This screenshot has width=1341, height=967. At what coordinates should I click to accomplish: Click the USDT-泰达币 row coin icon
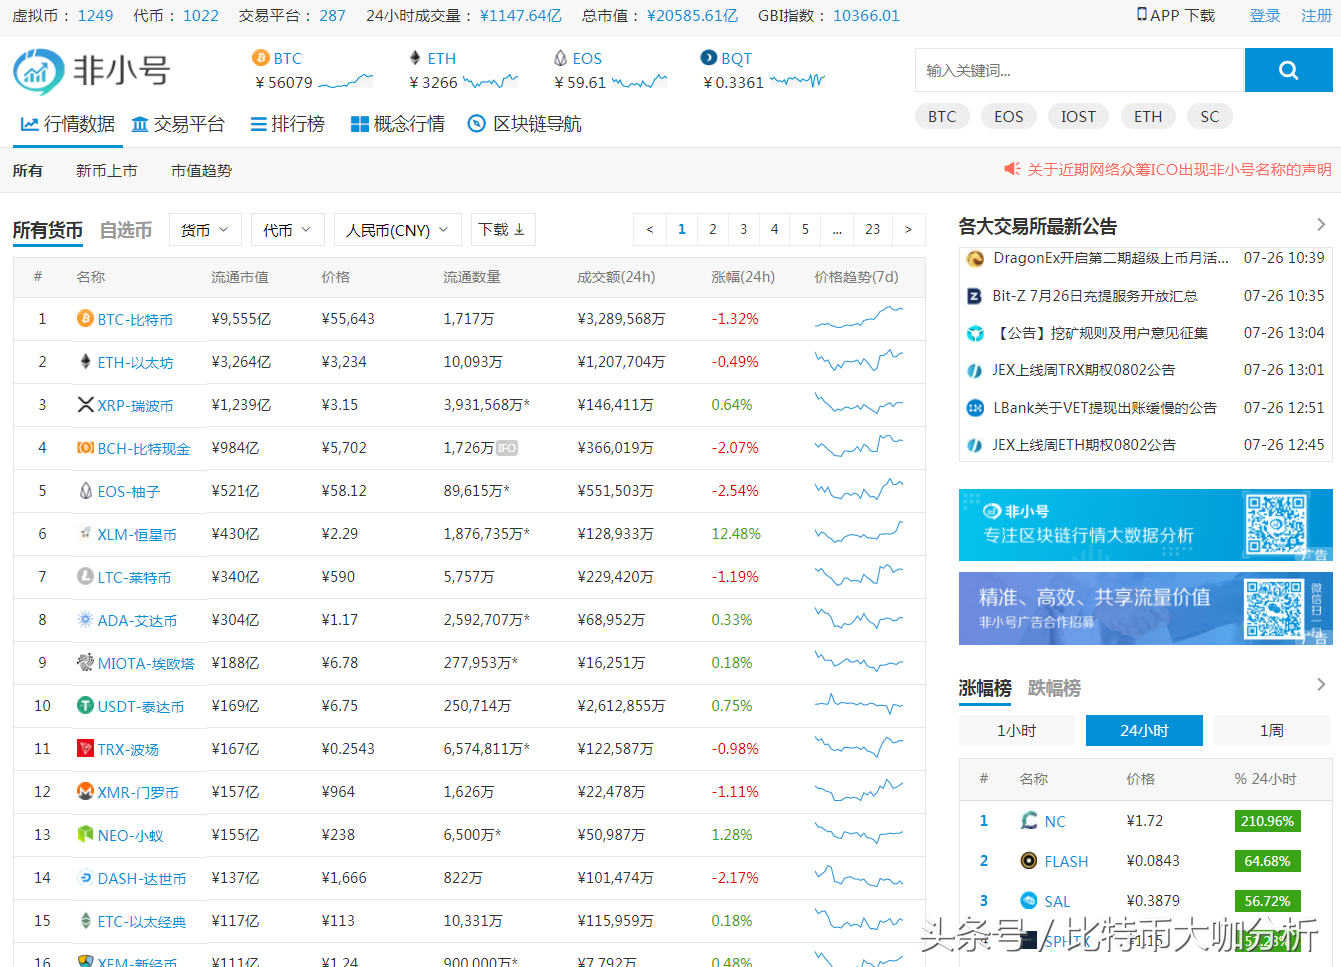pyautogui.click(x=86, y=705)
